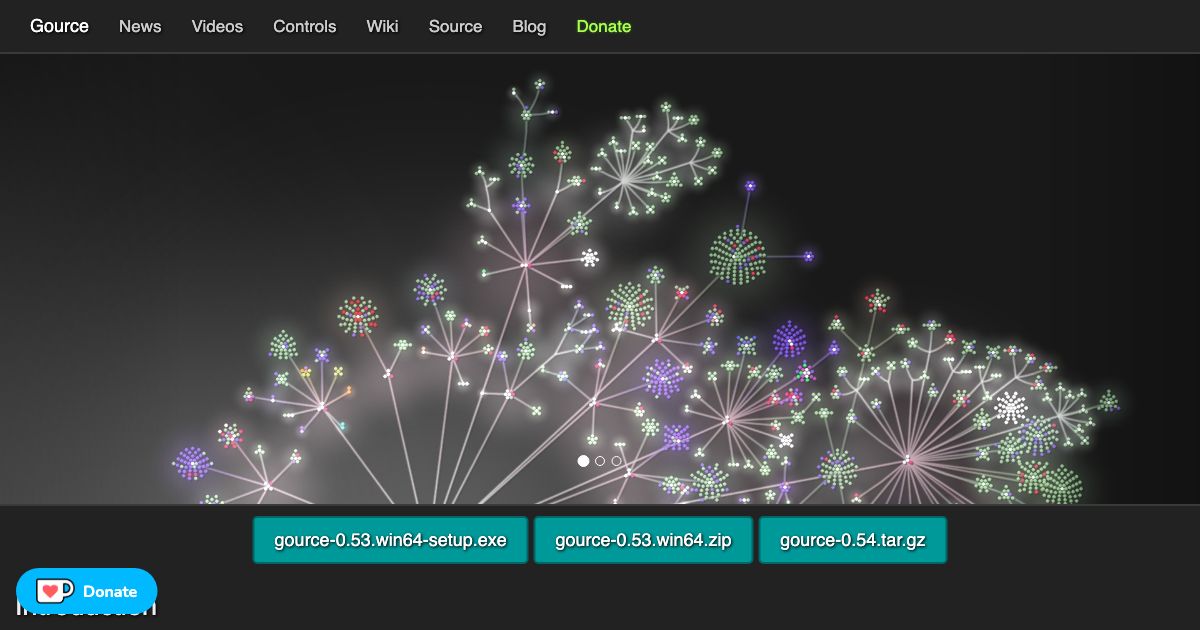
Task: Click the Donate text label in the Ko-fi widget
Action: (110, 591)
